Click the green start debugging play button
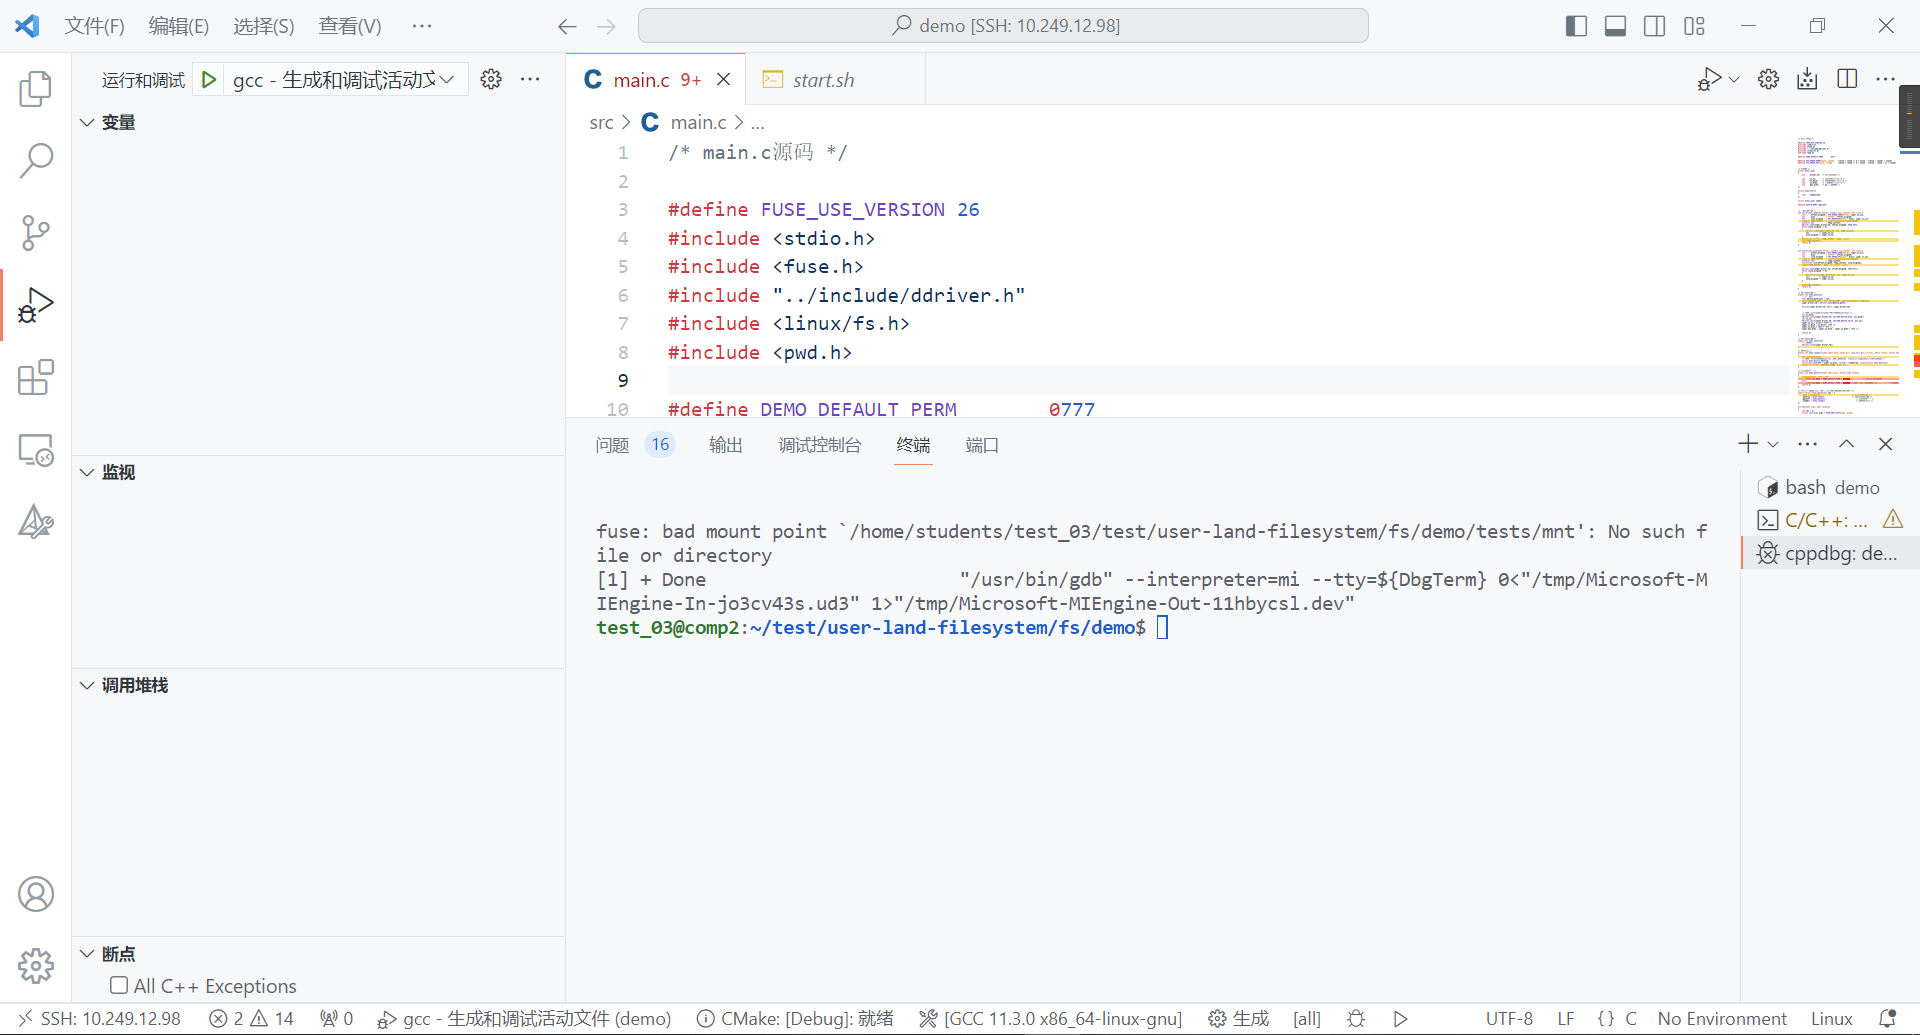The image size is (1920, 1035). click(x=209, y=80)
